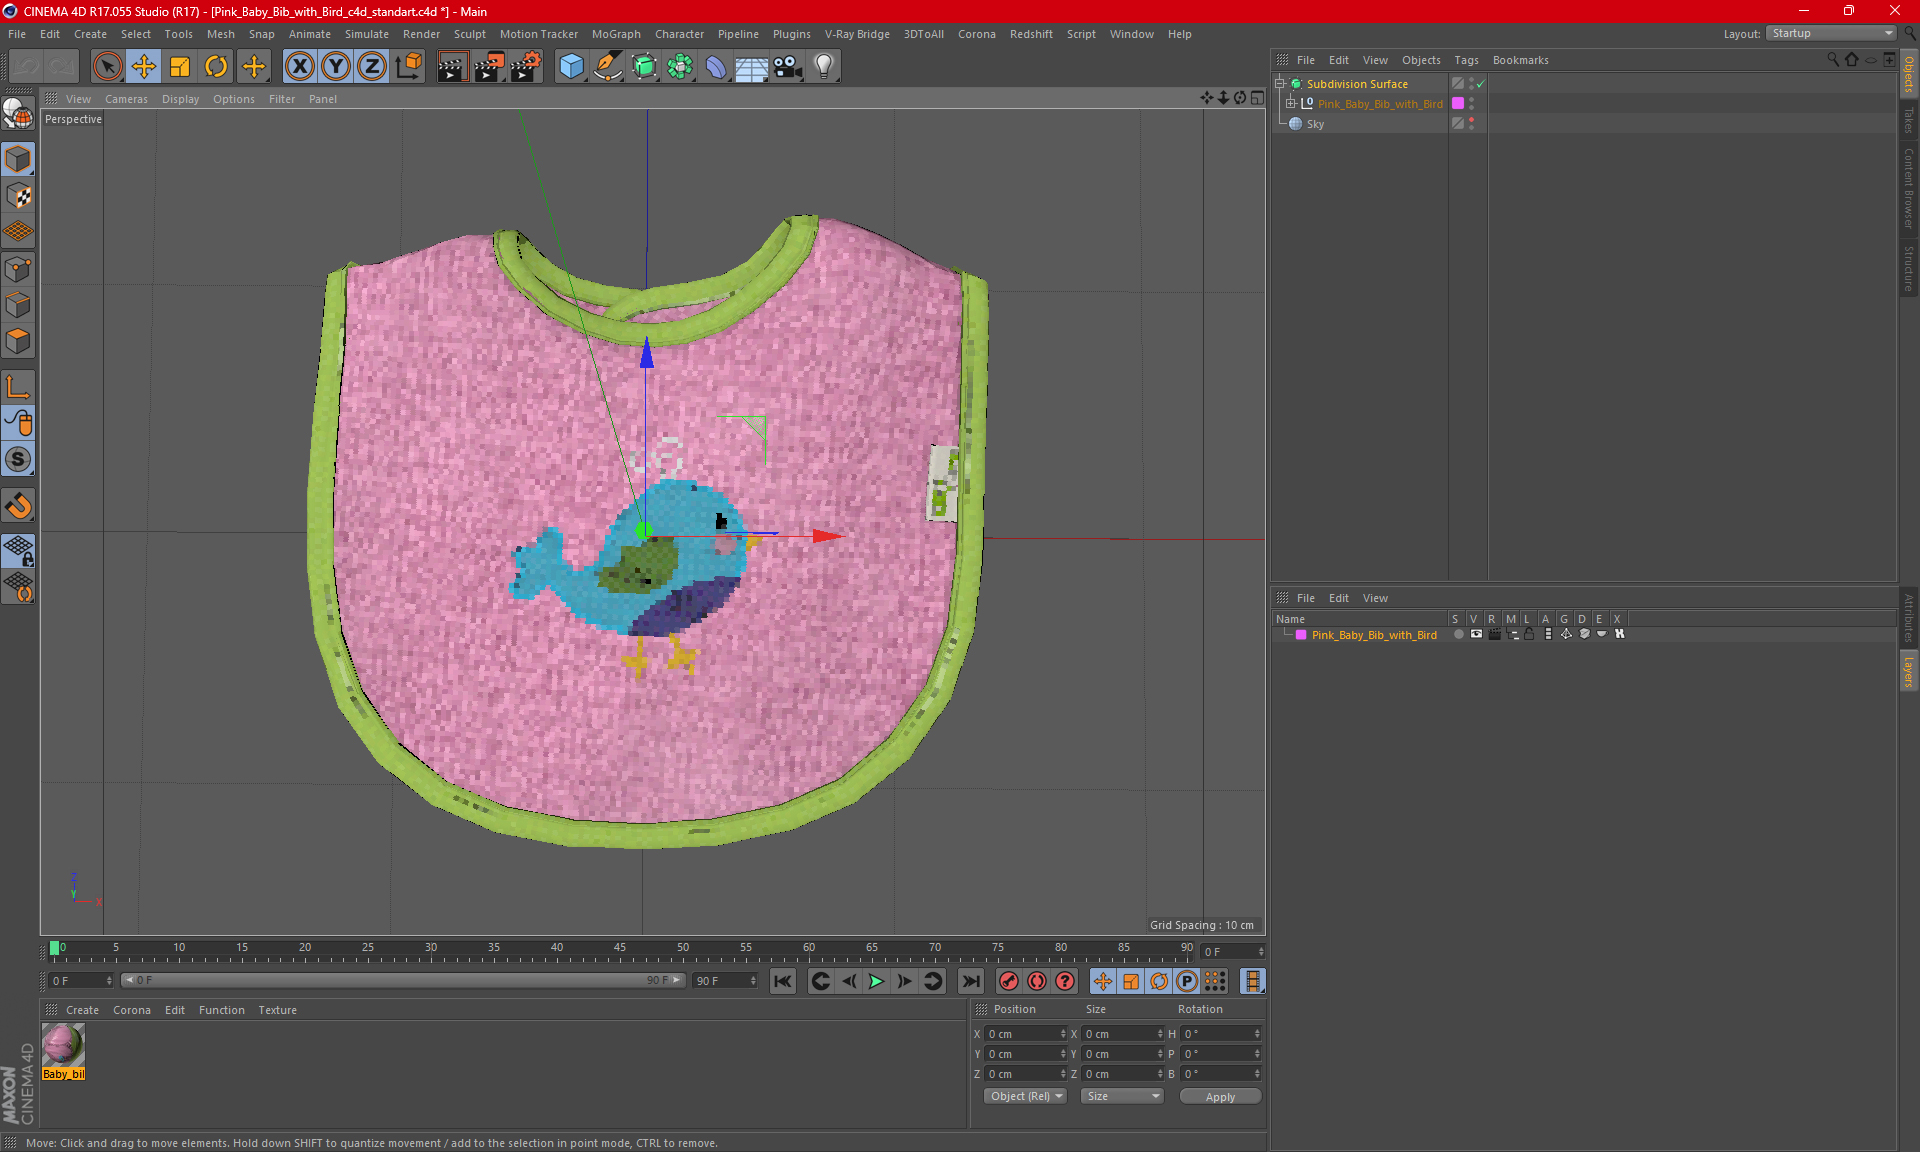This screenshot has height=1152, width=1920.
Task: Click the end frame 90 F spinner
Action: click(753, 981)
